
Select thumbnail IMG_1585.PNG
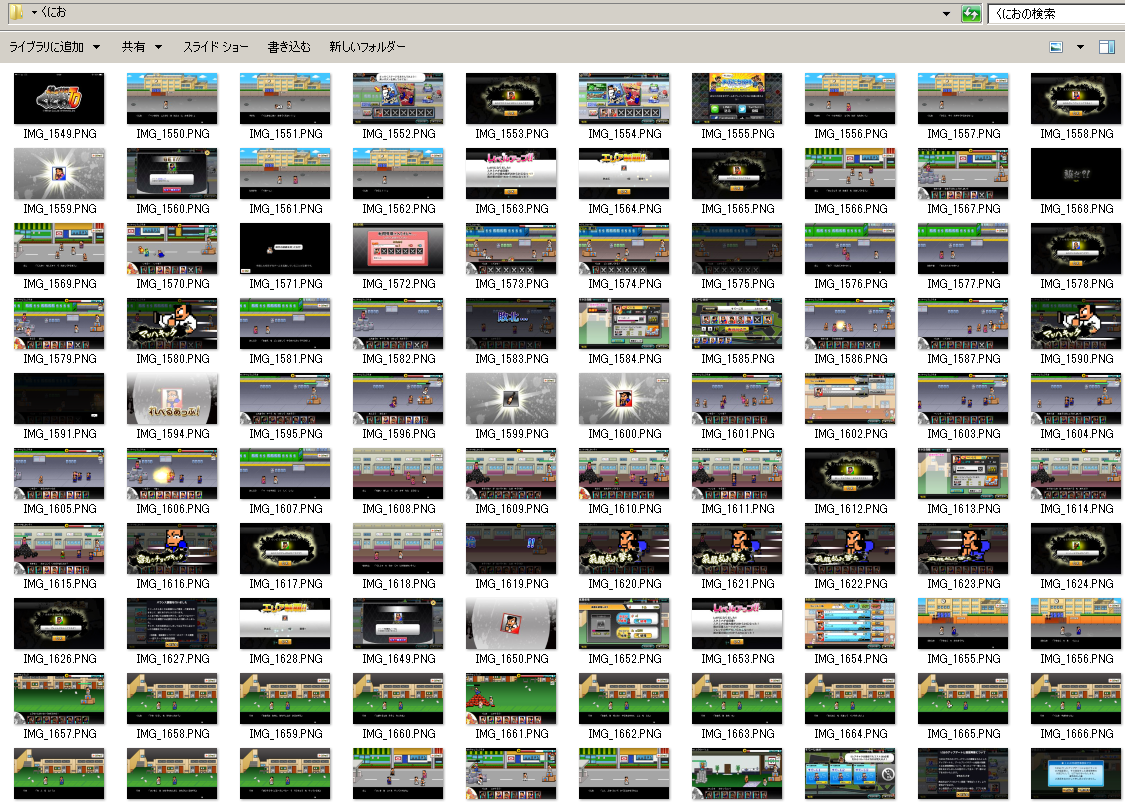(x=737, y=323)
